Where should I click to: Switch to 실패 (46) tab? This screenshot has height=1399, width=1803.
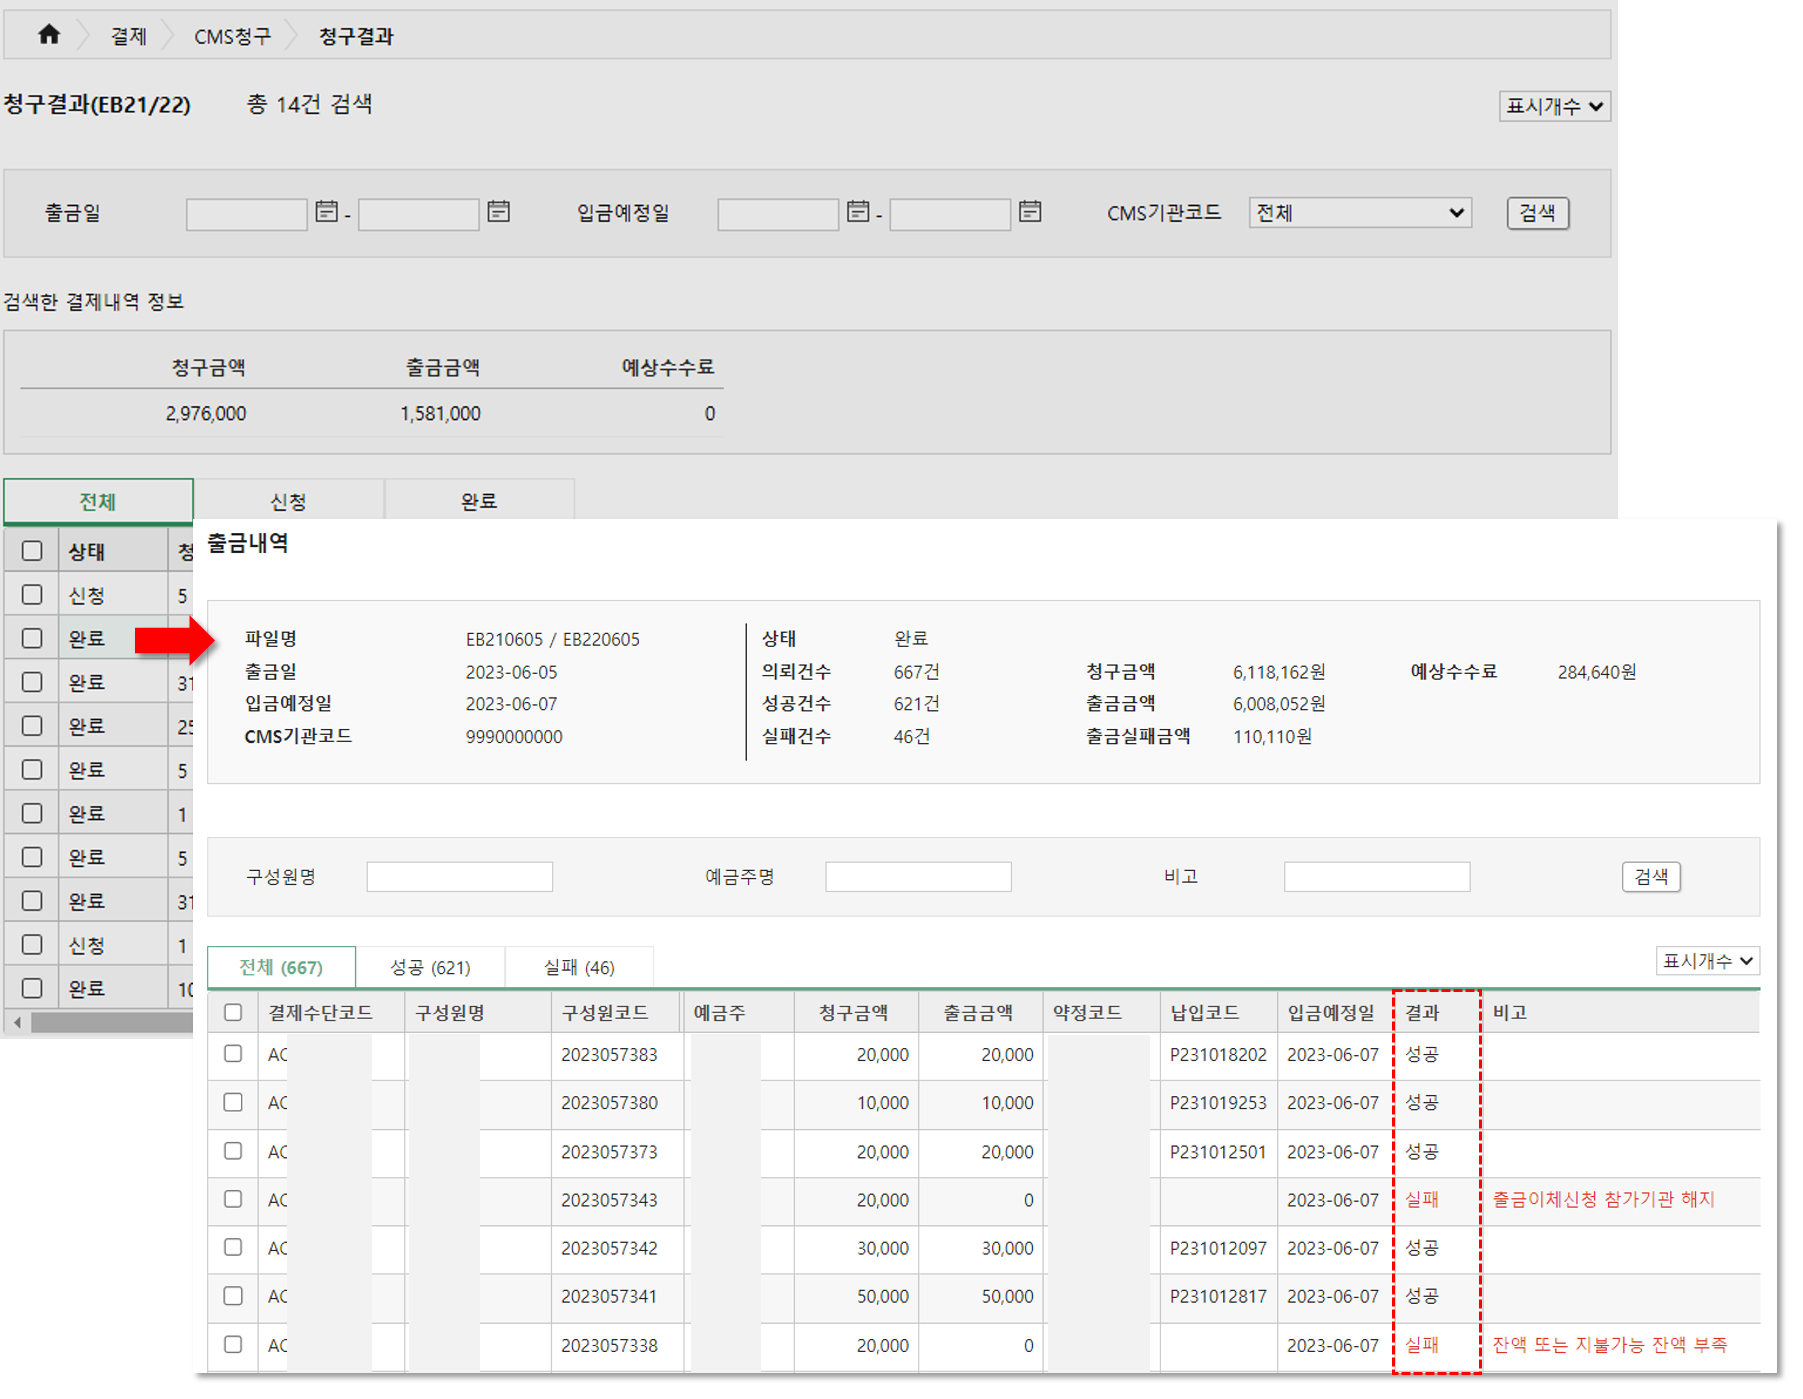(579, 967)
